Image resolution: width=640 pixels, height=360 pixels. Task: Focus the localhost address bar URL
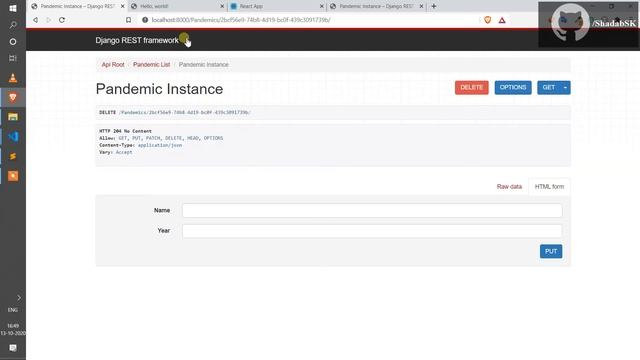click(241, 20)
